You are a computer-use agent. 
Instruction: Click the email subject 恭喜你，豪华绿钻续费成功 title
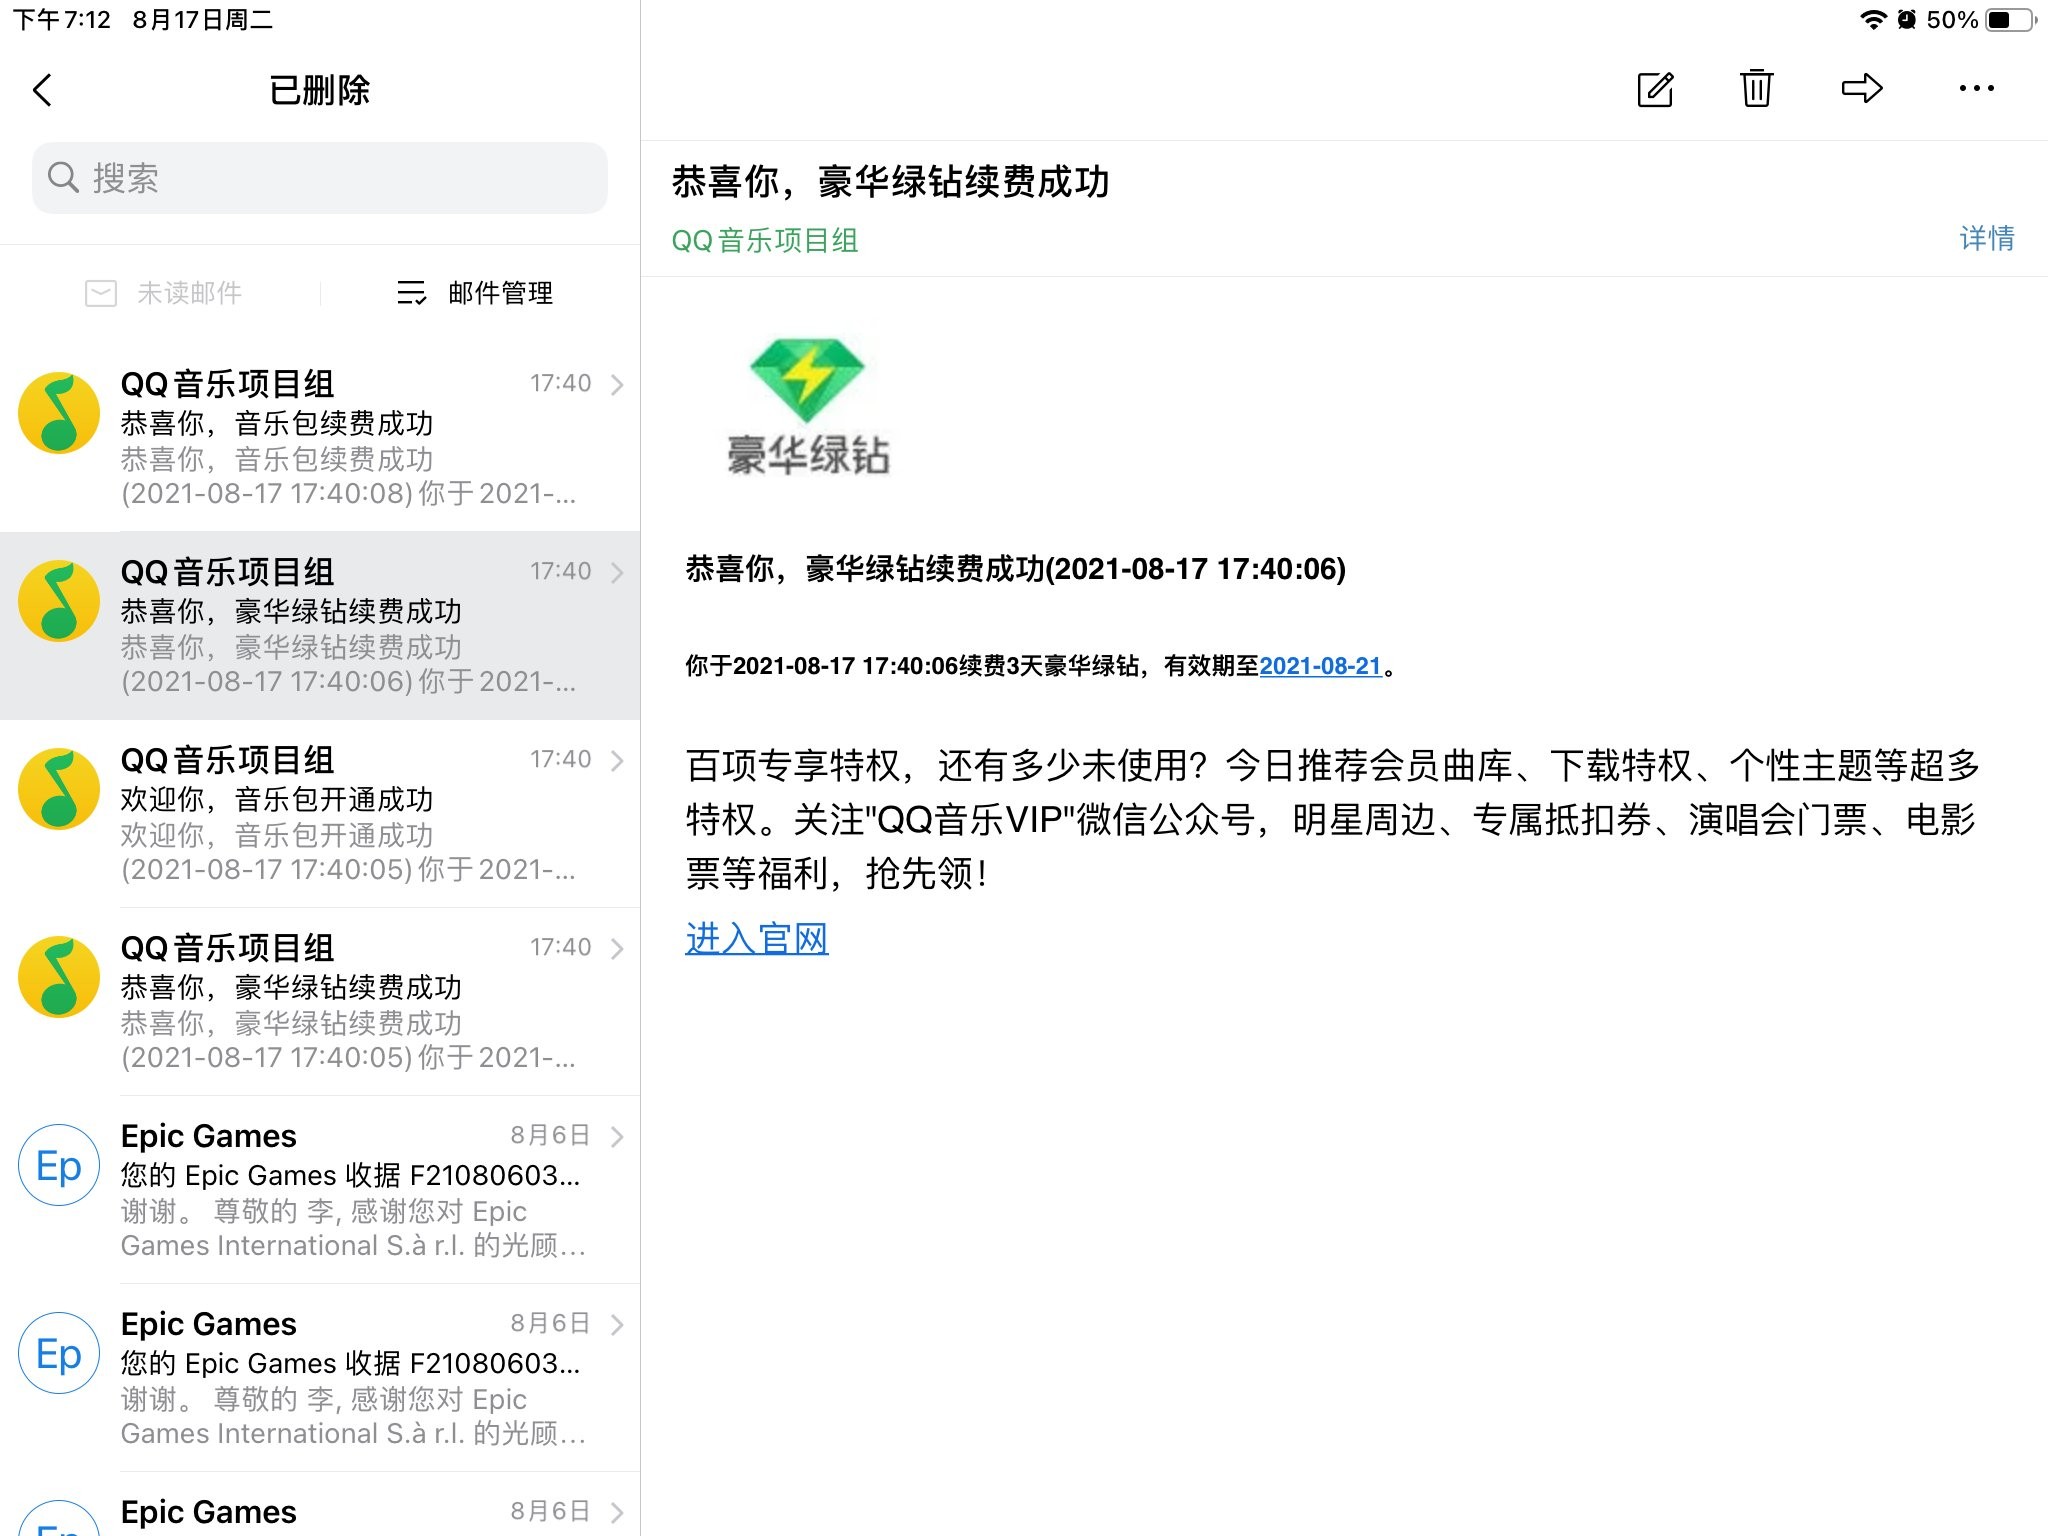click(x=890, y=182)
